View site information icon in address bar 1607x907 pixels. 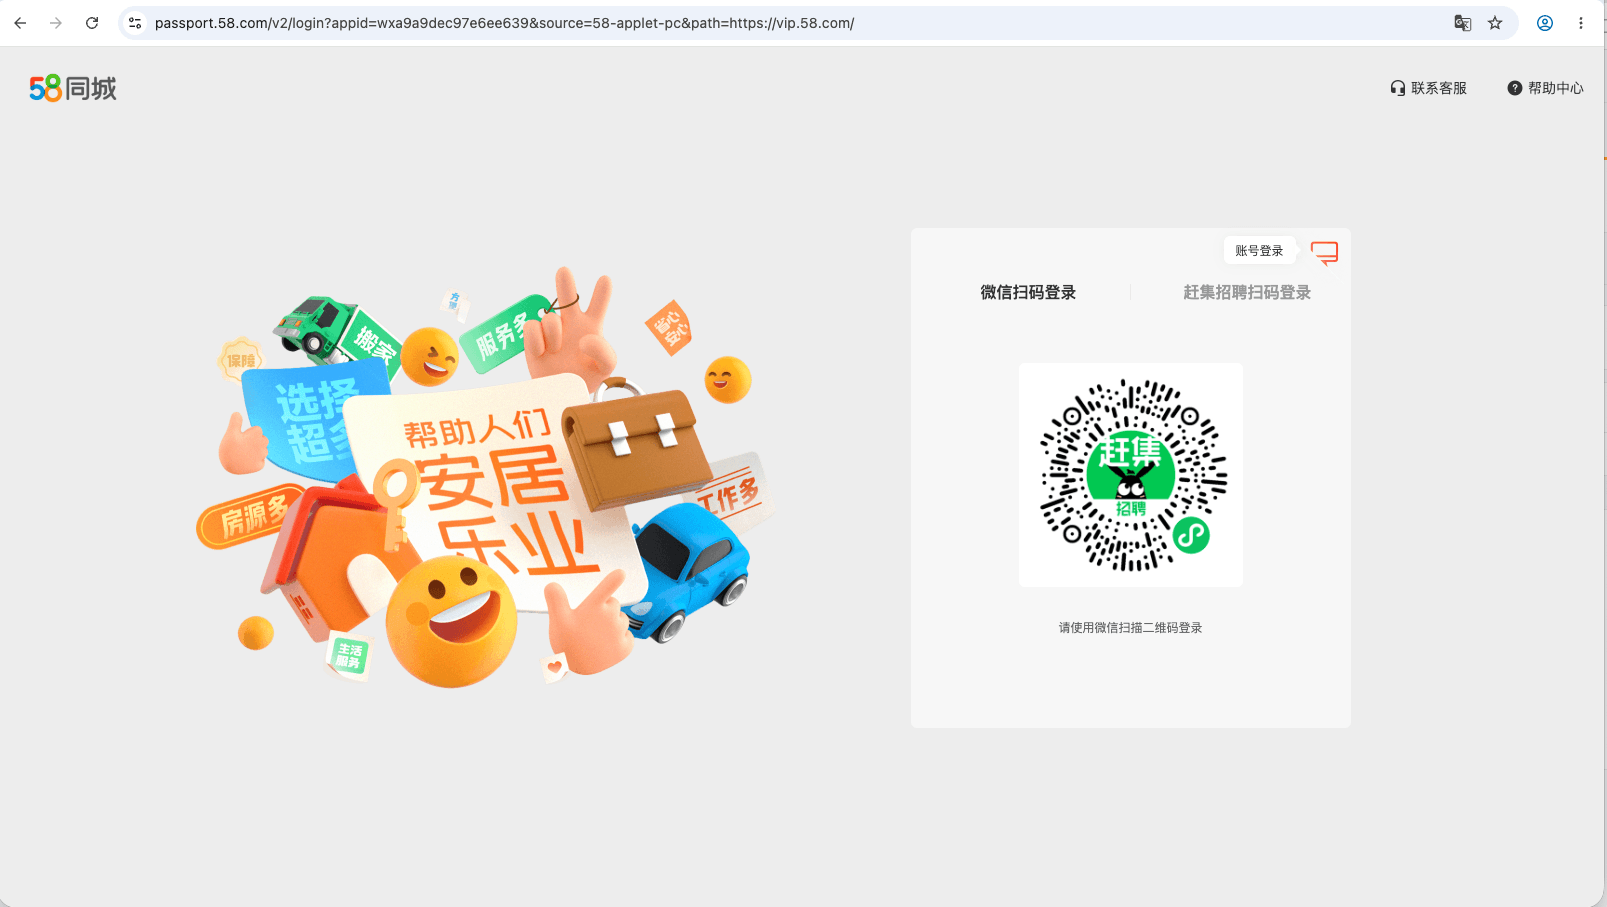[x=135, y=23]
